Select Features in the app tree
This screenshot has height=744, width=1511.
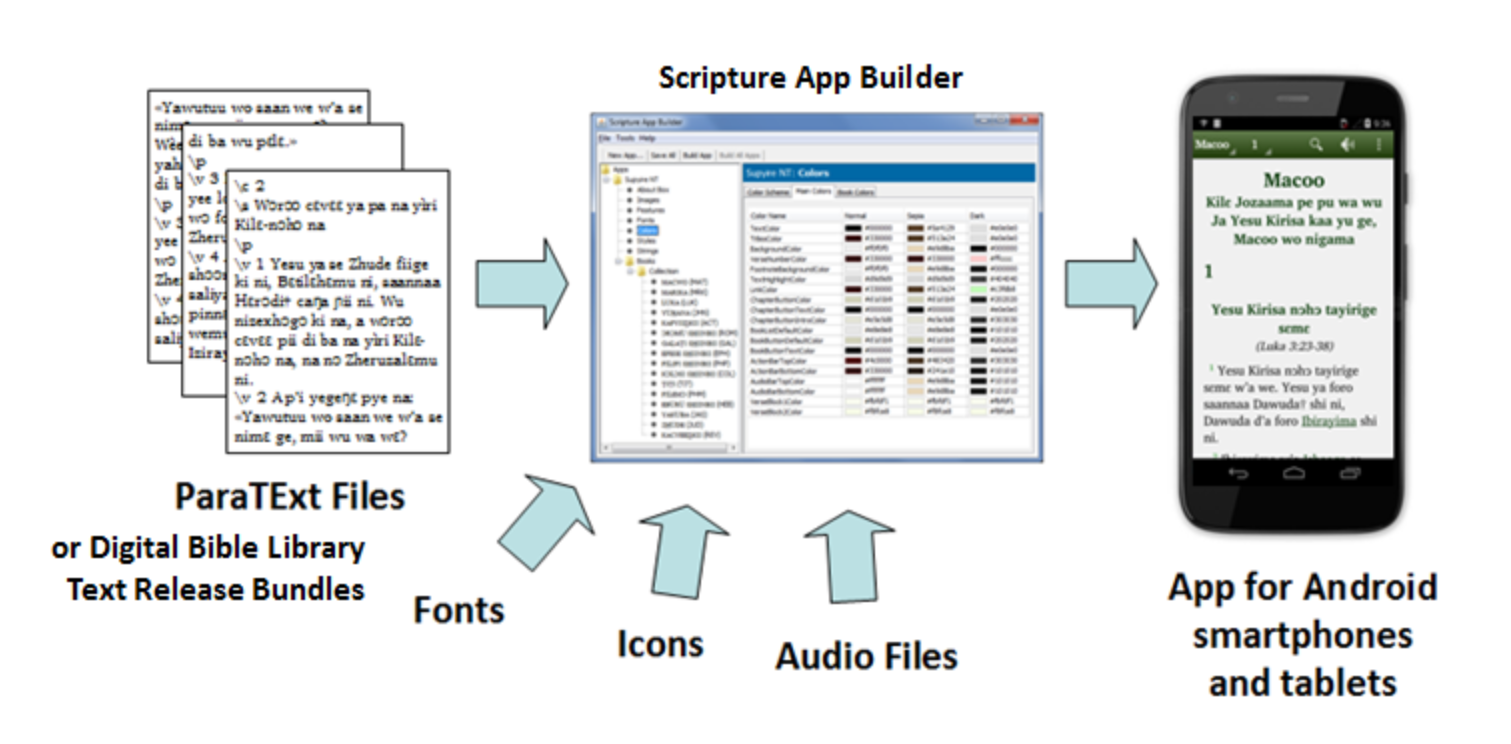[x=650, y=210]
